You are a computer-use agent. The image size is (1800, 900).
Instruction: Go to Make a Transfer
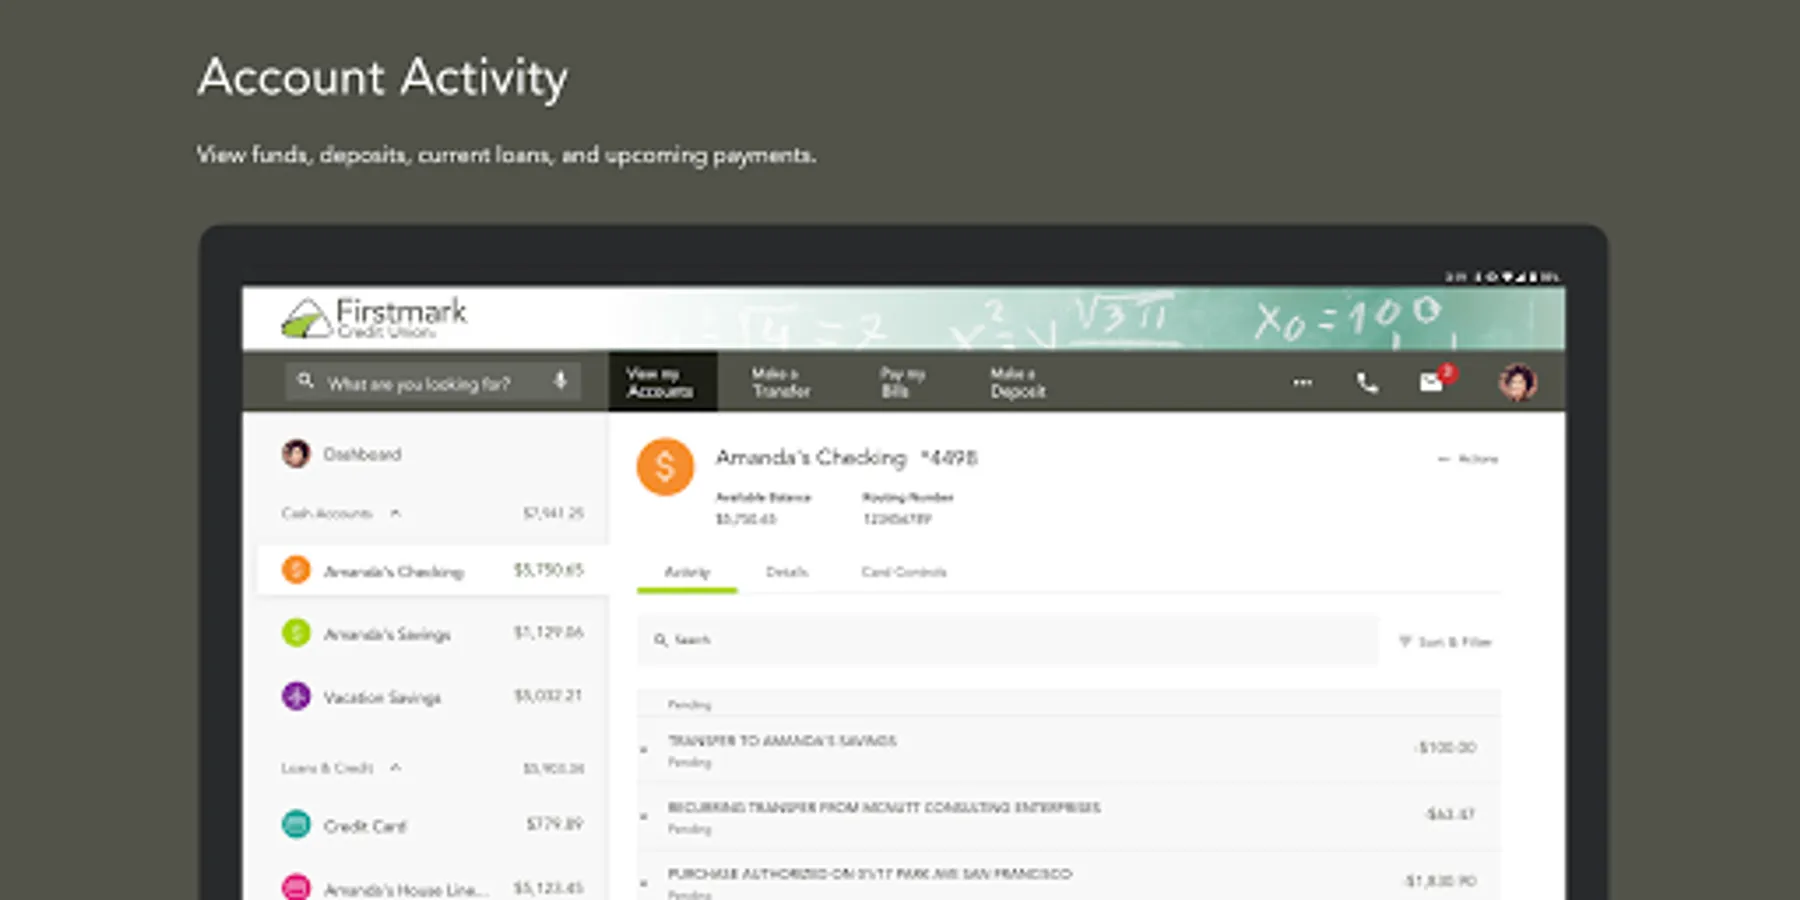click(x=781, y=382)
